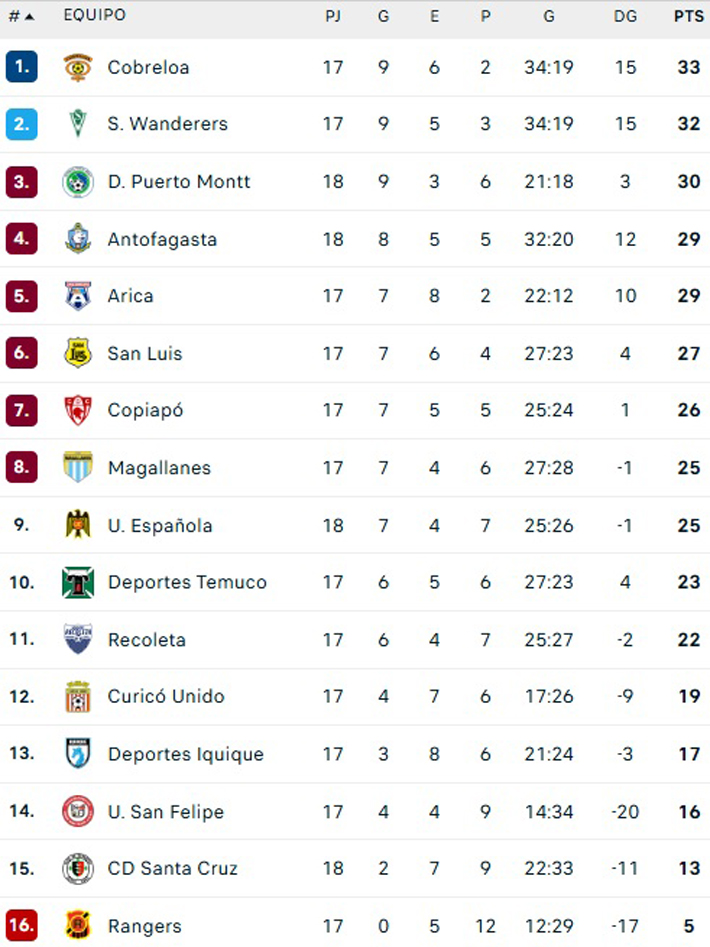Click the U. Española eagle crest

coord(78,524)
